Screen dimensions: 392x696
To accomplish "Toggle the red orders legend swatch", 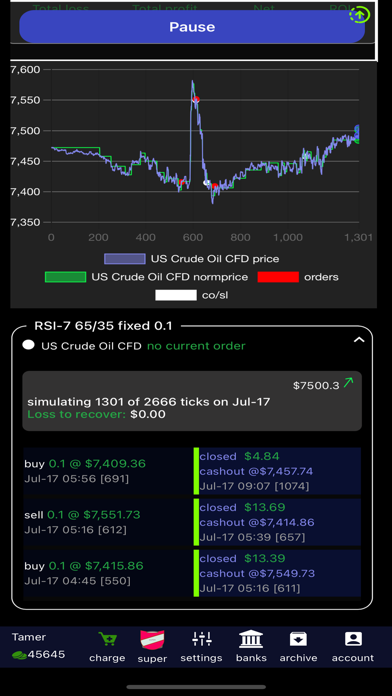I will click(278, 277).
